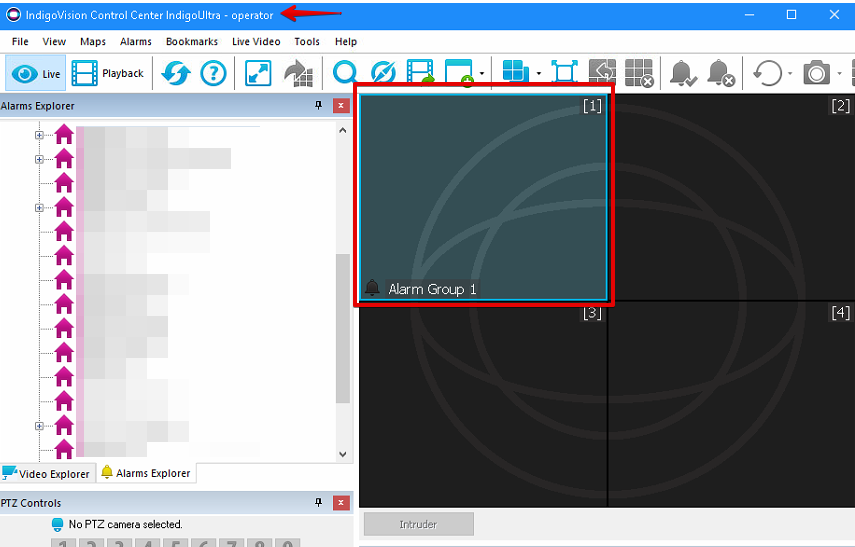Viewport: 855px width, 547px height.
Task: Select the Alarms Explorer tab
Action: [x=146, y=473]
